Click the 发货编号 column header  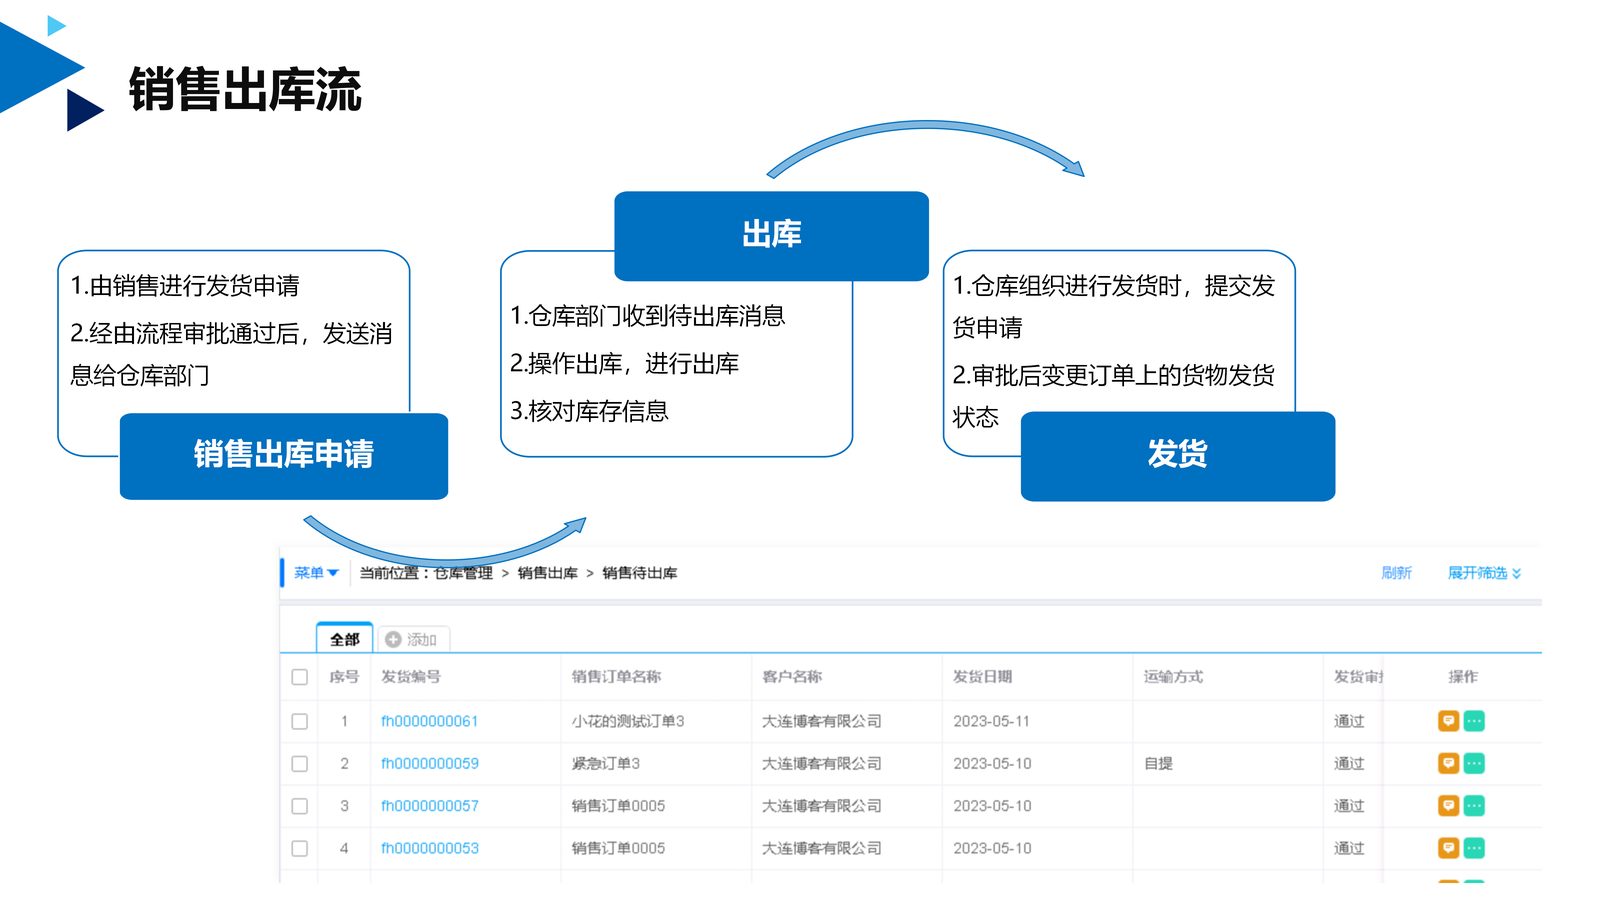(410, 677)
